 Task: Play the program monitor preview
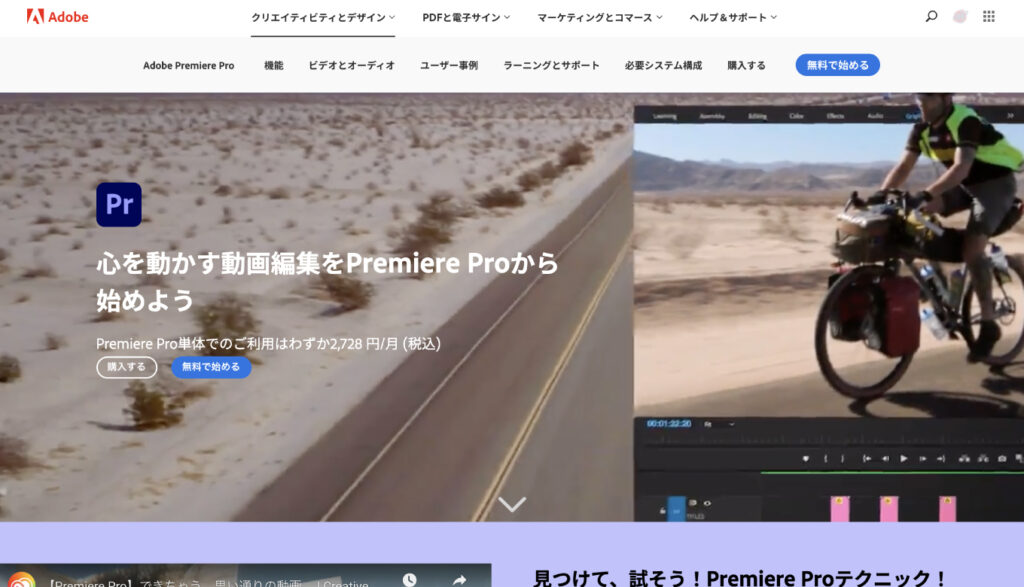(x=904, y=458)
